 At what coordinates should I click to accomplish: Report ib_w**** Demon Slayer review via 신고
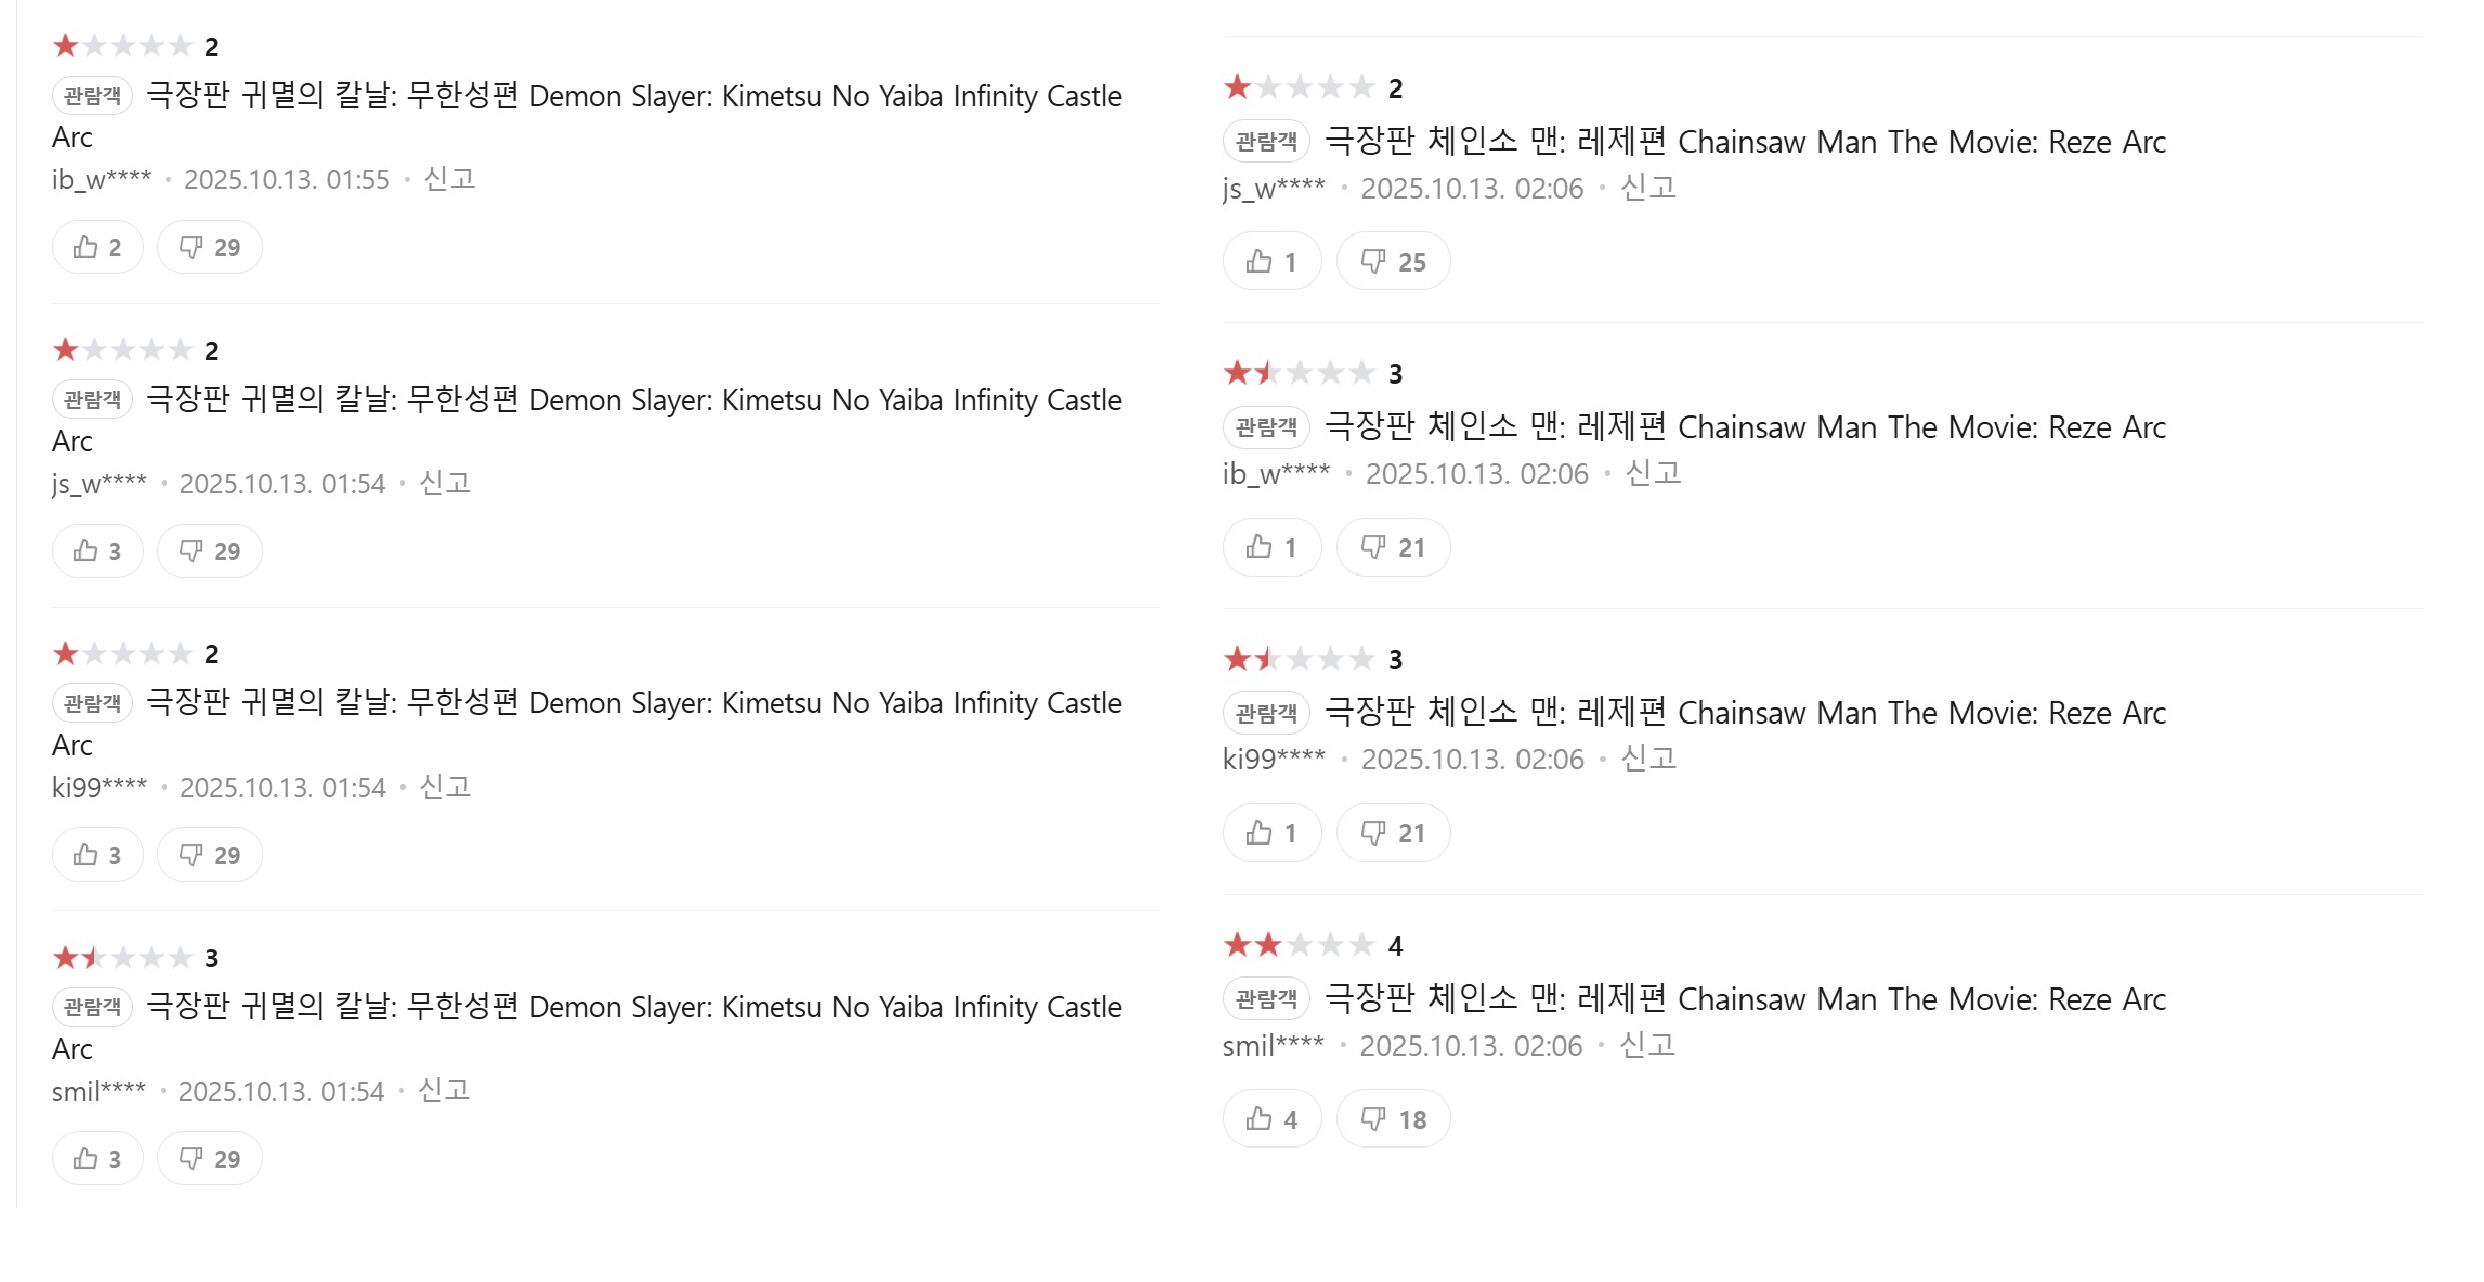(x=449, y=179)
